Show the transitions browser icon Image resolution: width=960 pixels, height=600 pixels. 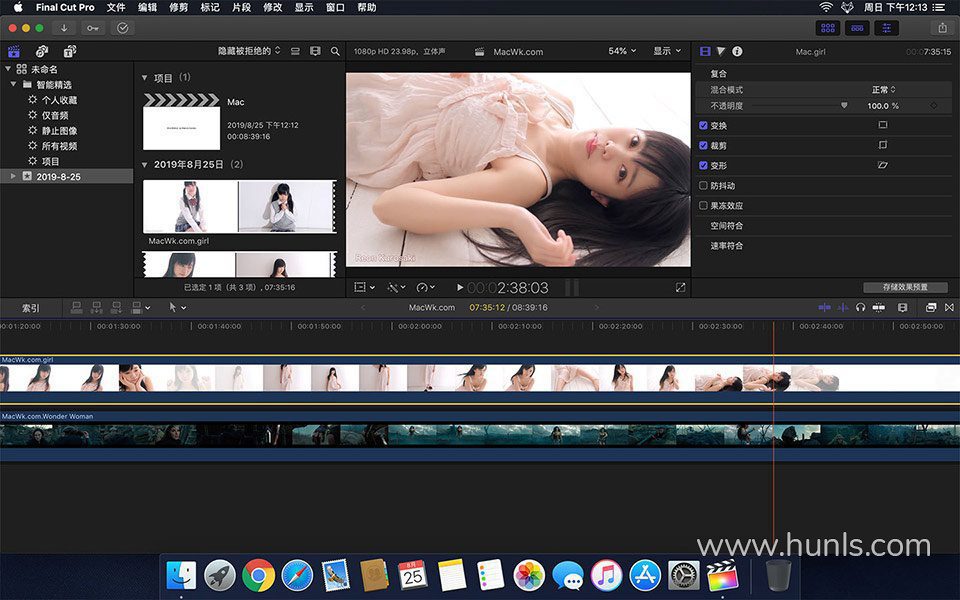[x=949, y=307]
